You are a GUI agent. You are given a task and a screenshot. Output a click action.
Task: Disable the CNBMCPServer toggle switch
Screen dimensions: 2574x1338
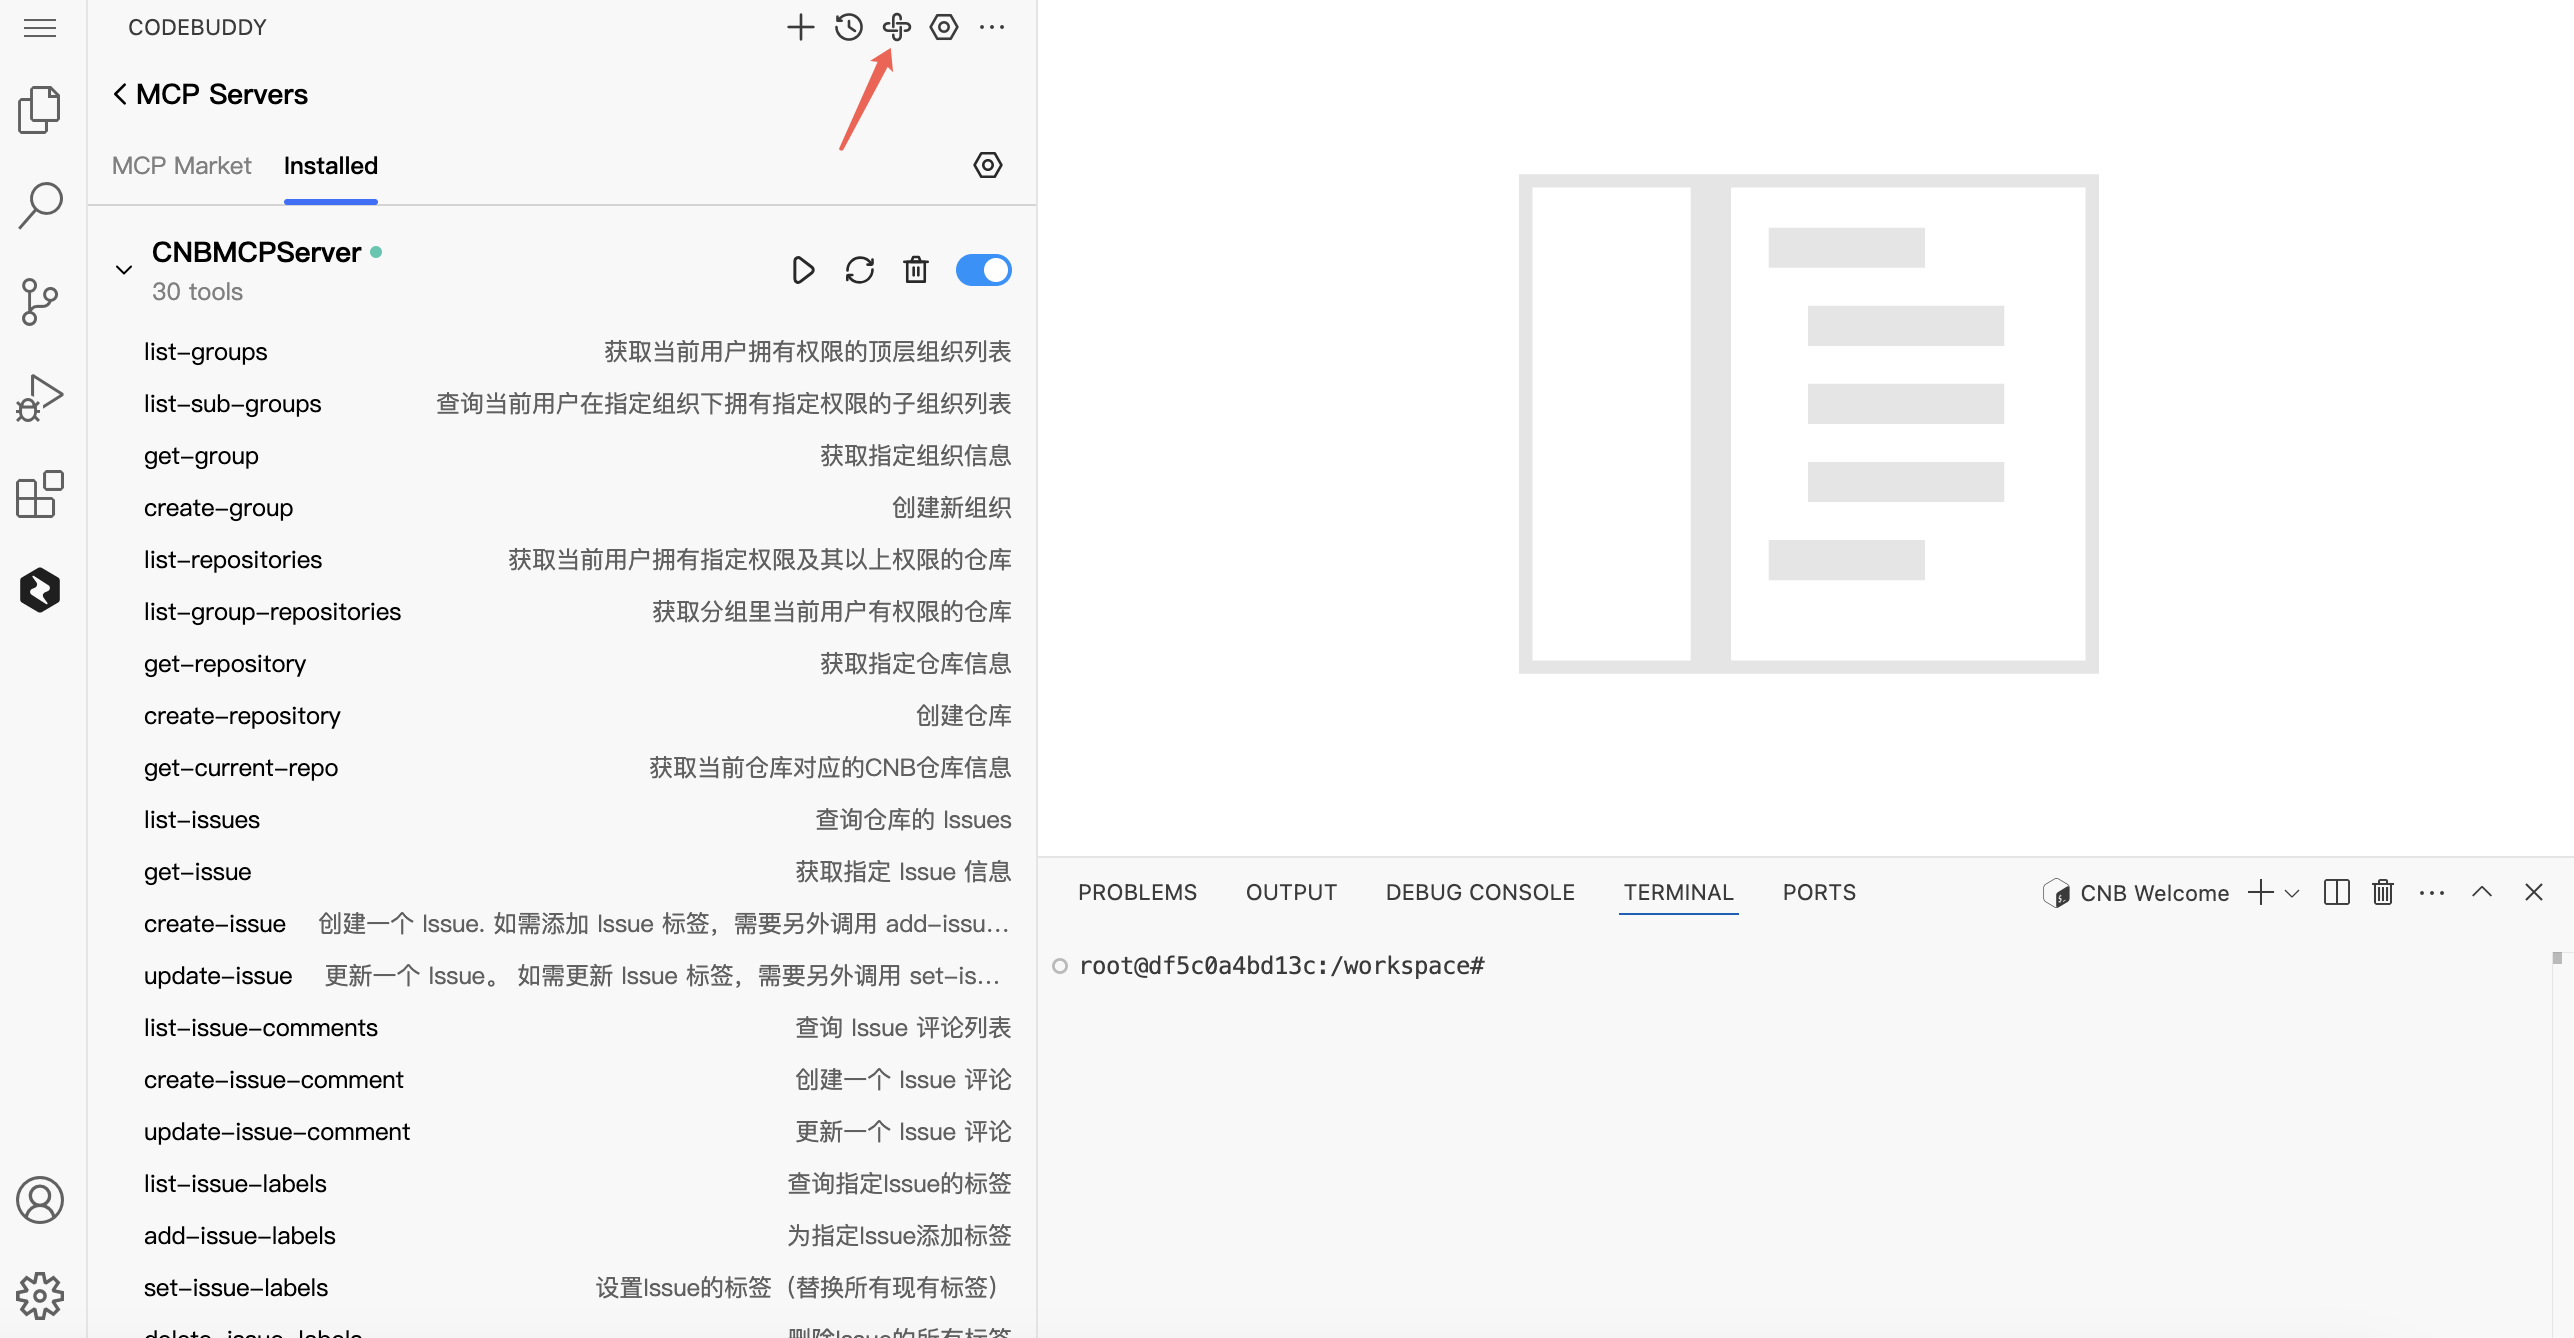(x=984, y=270)
